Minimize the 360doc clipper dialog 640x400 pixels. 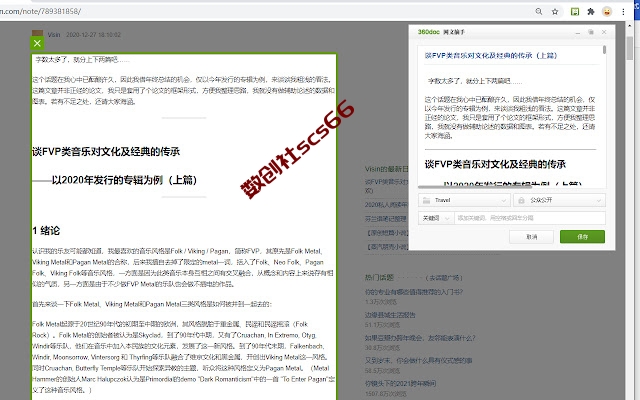578,32
